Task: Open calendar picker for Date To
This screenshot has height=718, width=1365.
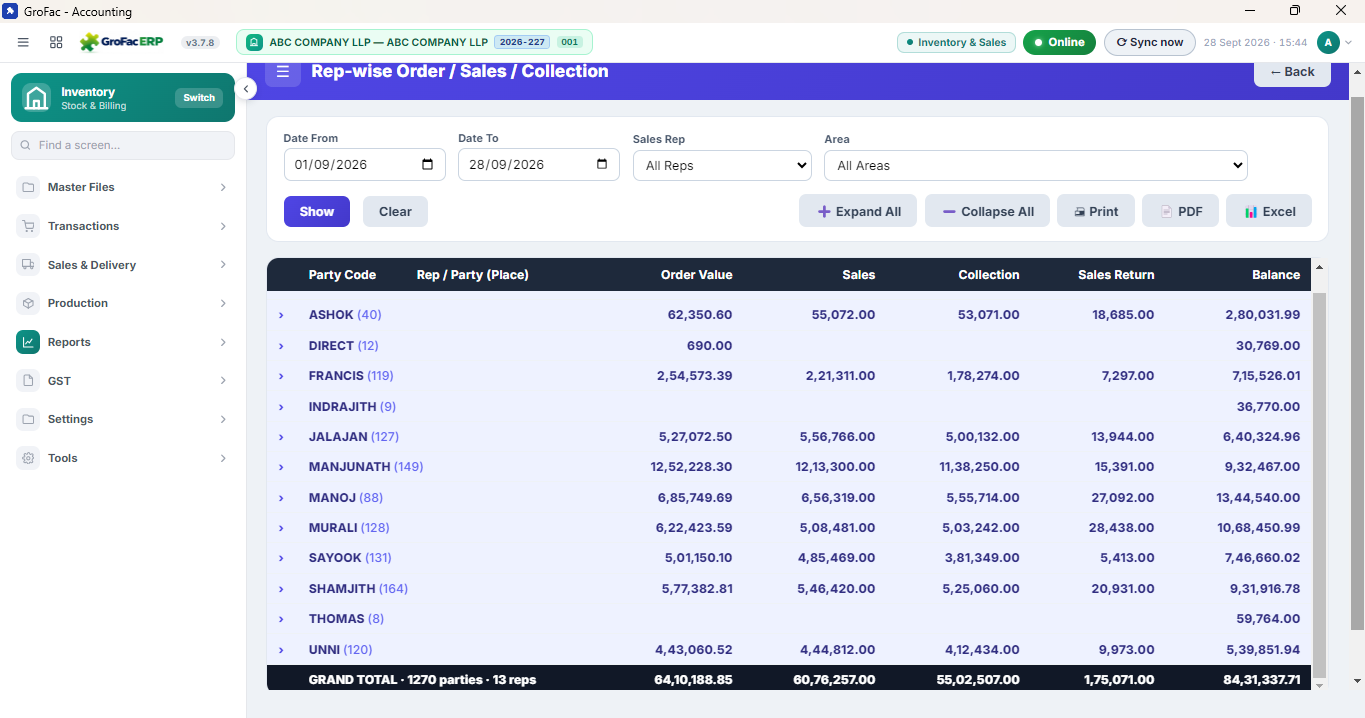Action: 602,164
